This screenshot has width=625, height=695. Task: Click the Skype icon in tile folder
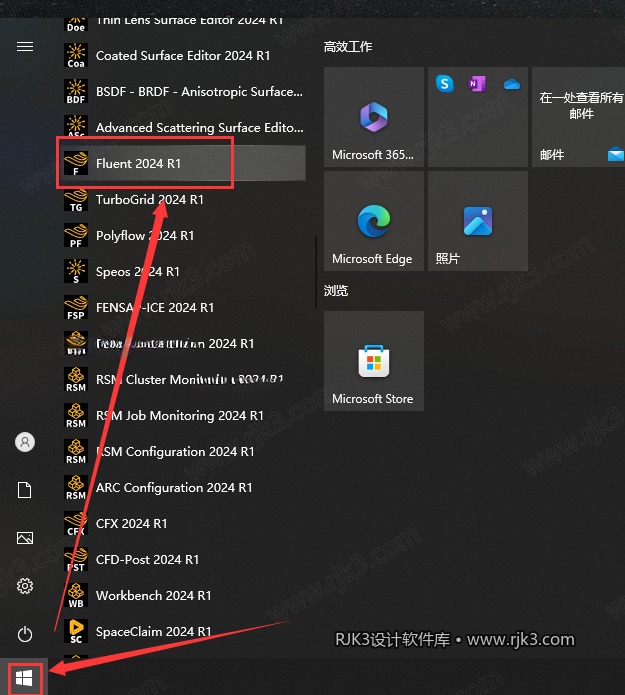click(445, 83)
